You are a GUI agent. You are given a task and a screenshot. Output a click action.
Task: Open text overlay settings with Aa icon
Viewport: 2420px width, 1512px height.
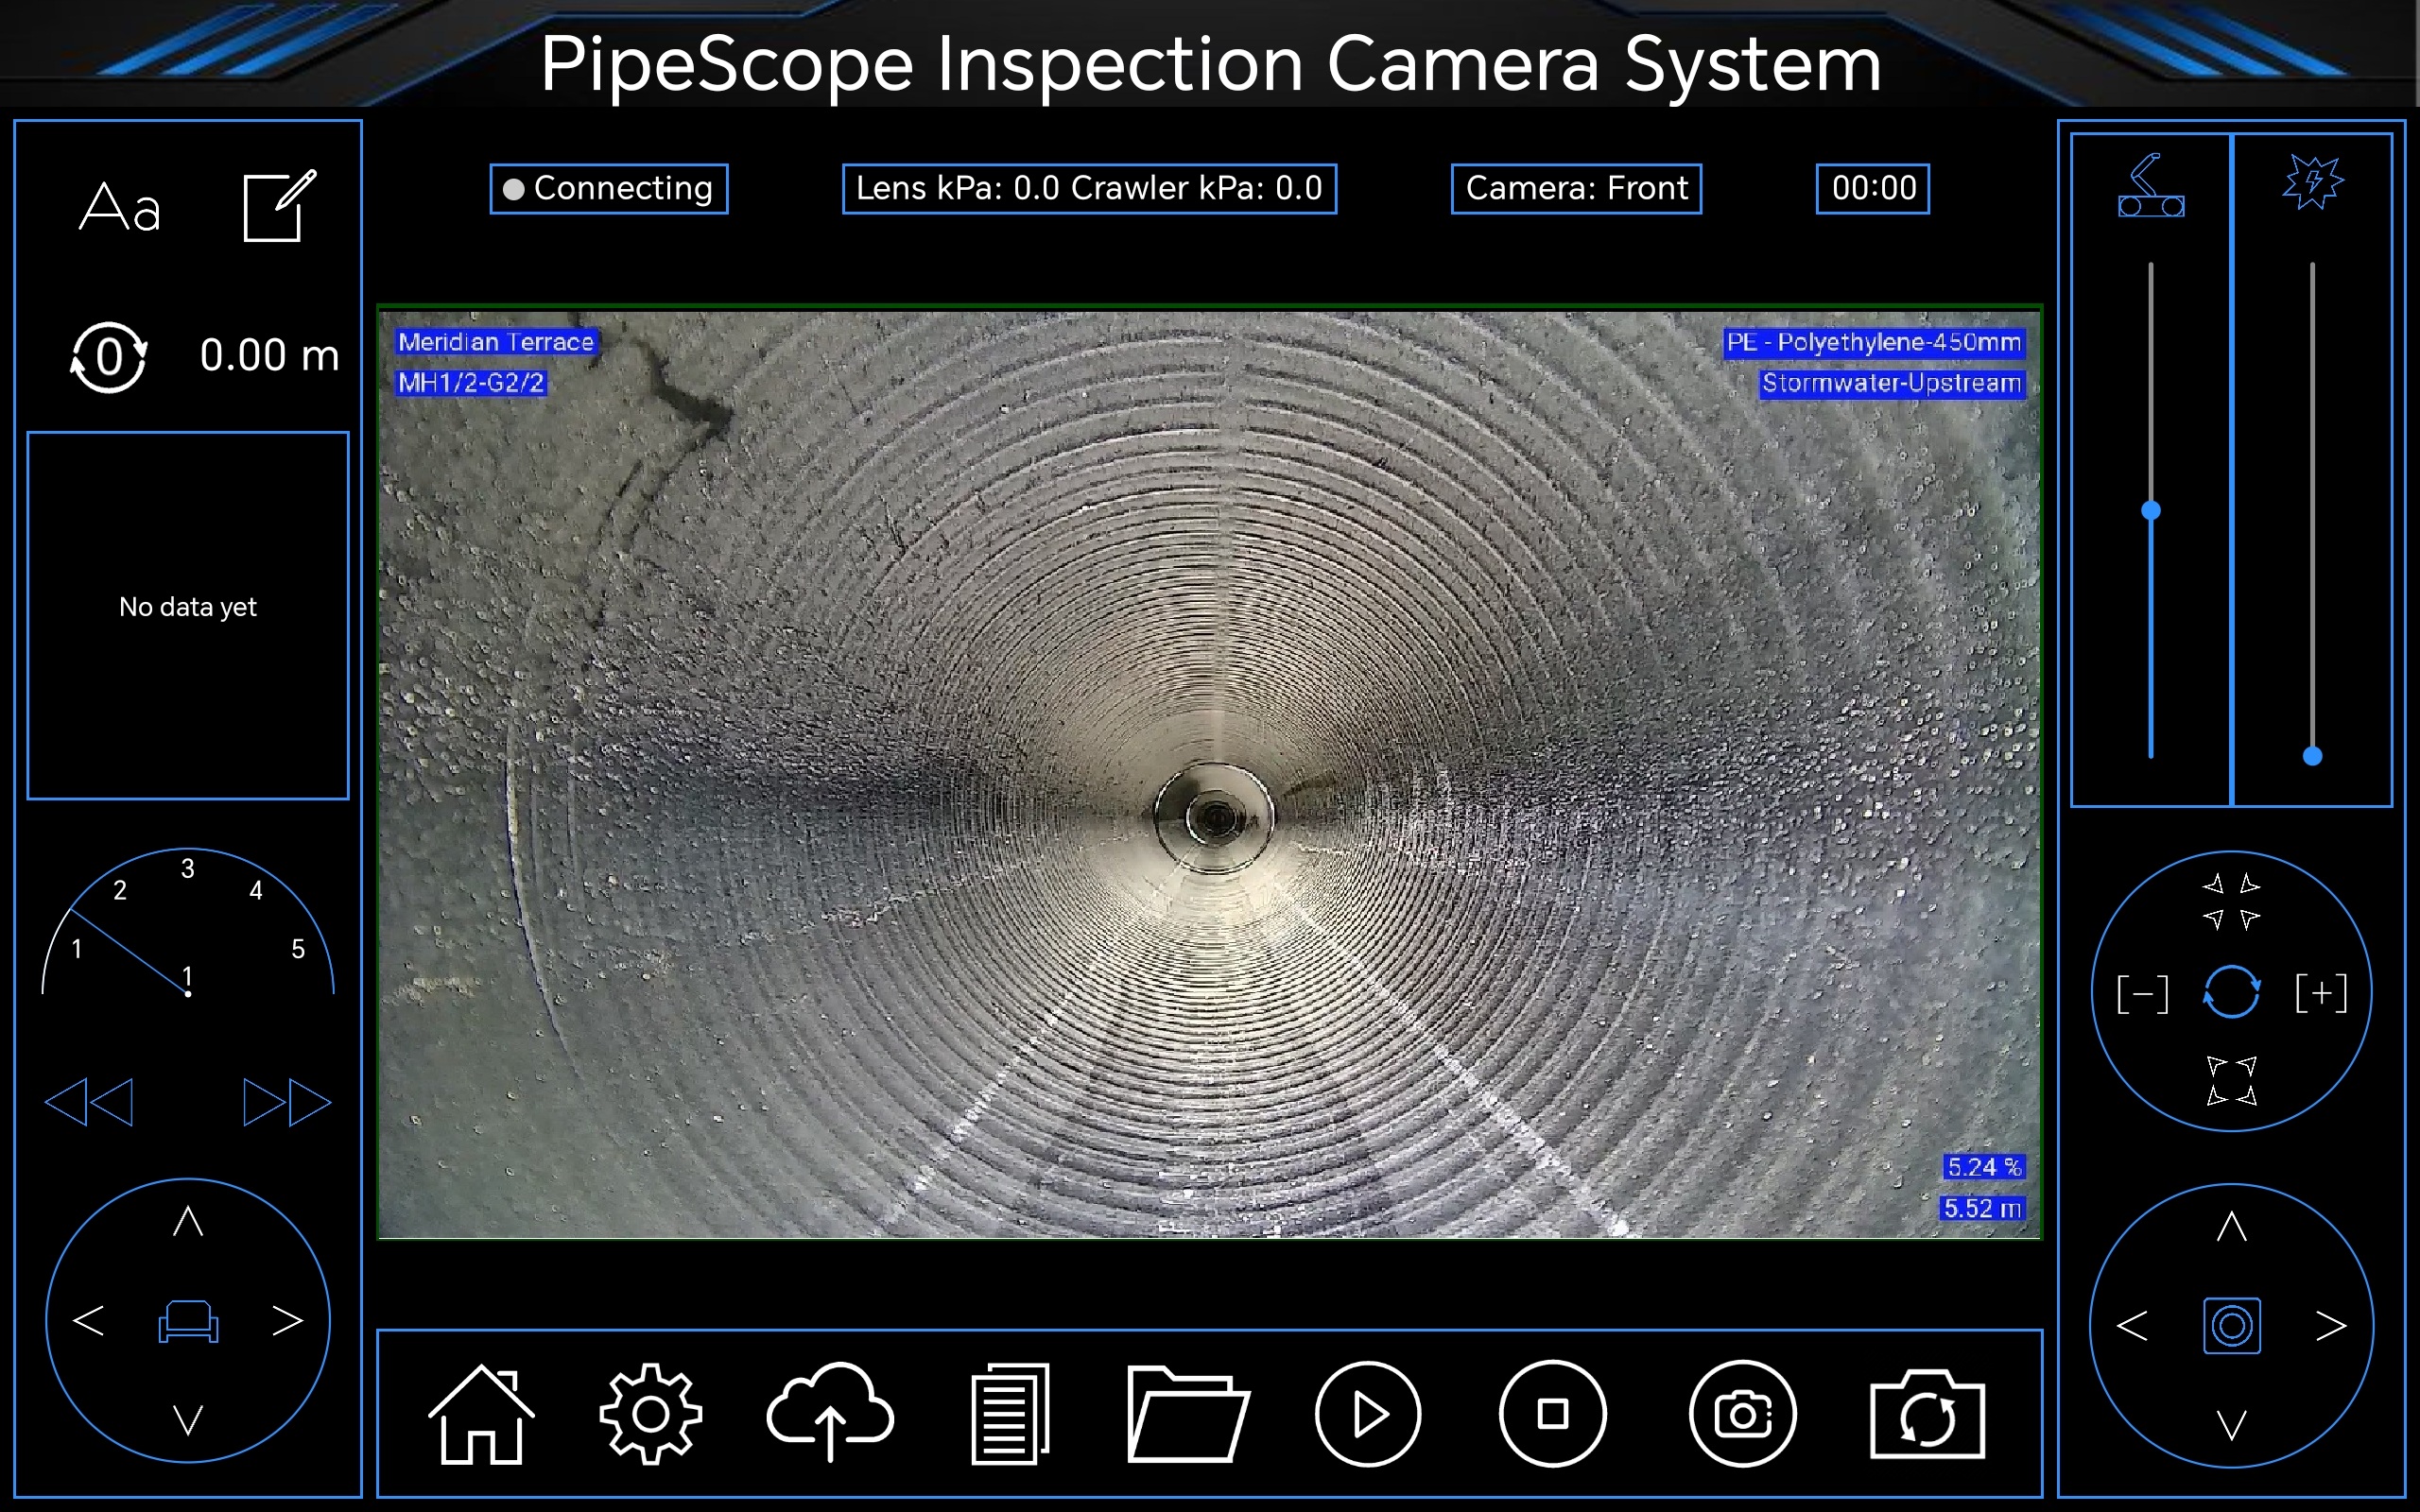120,205
